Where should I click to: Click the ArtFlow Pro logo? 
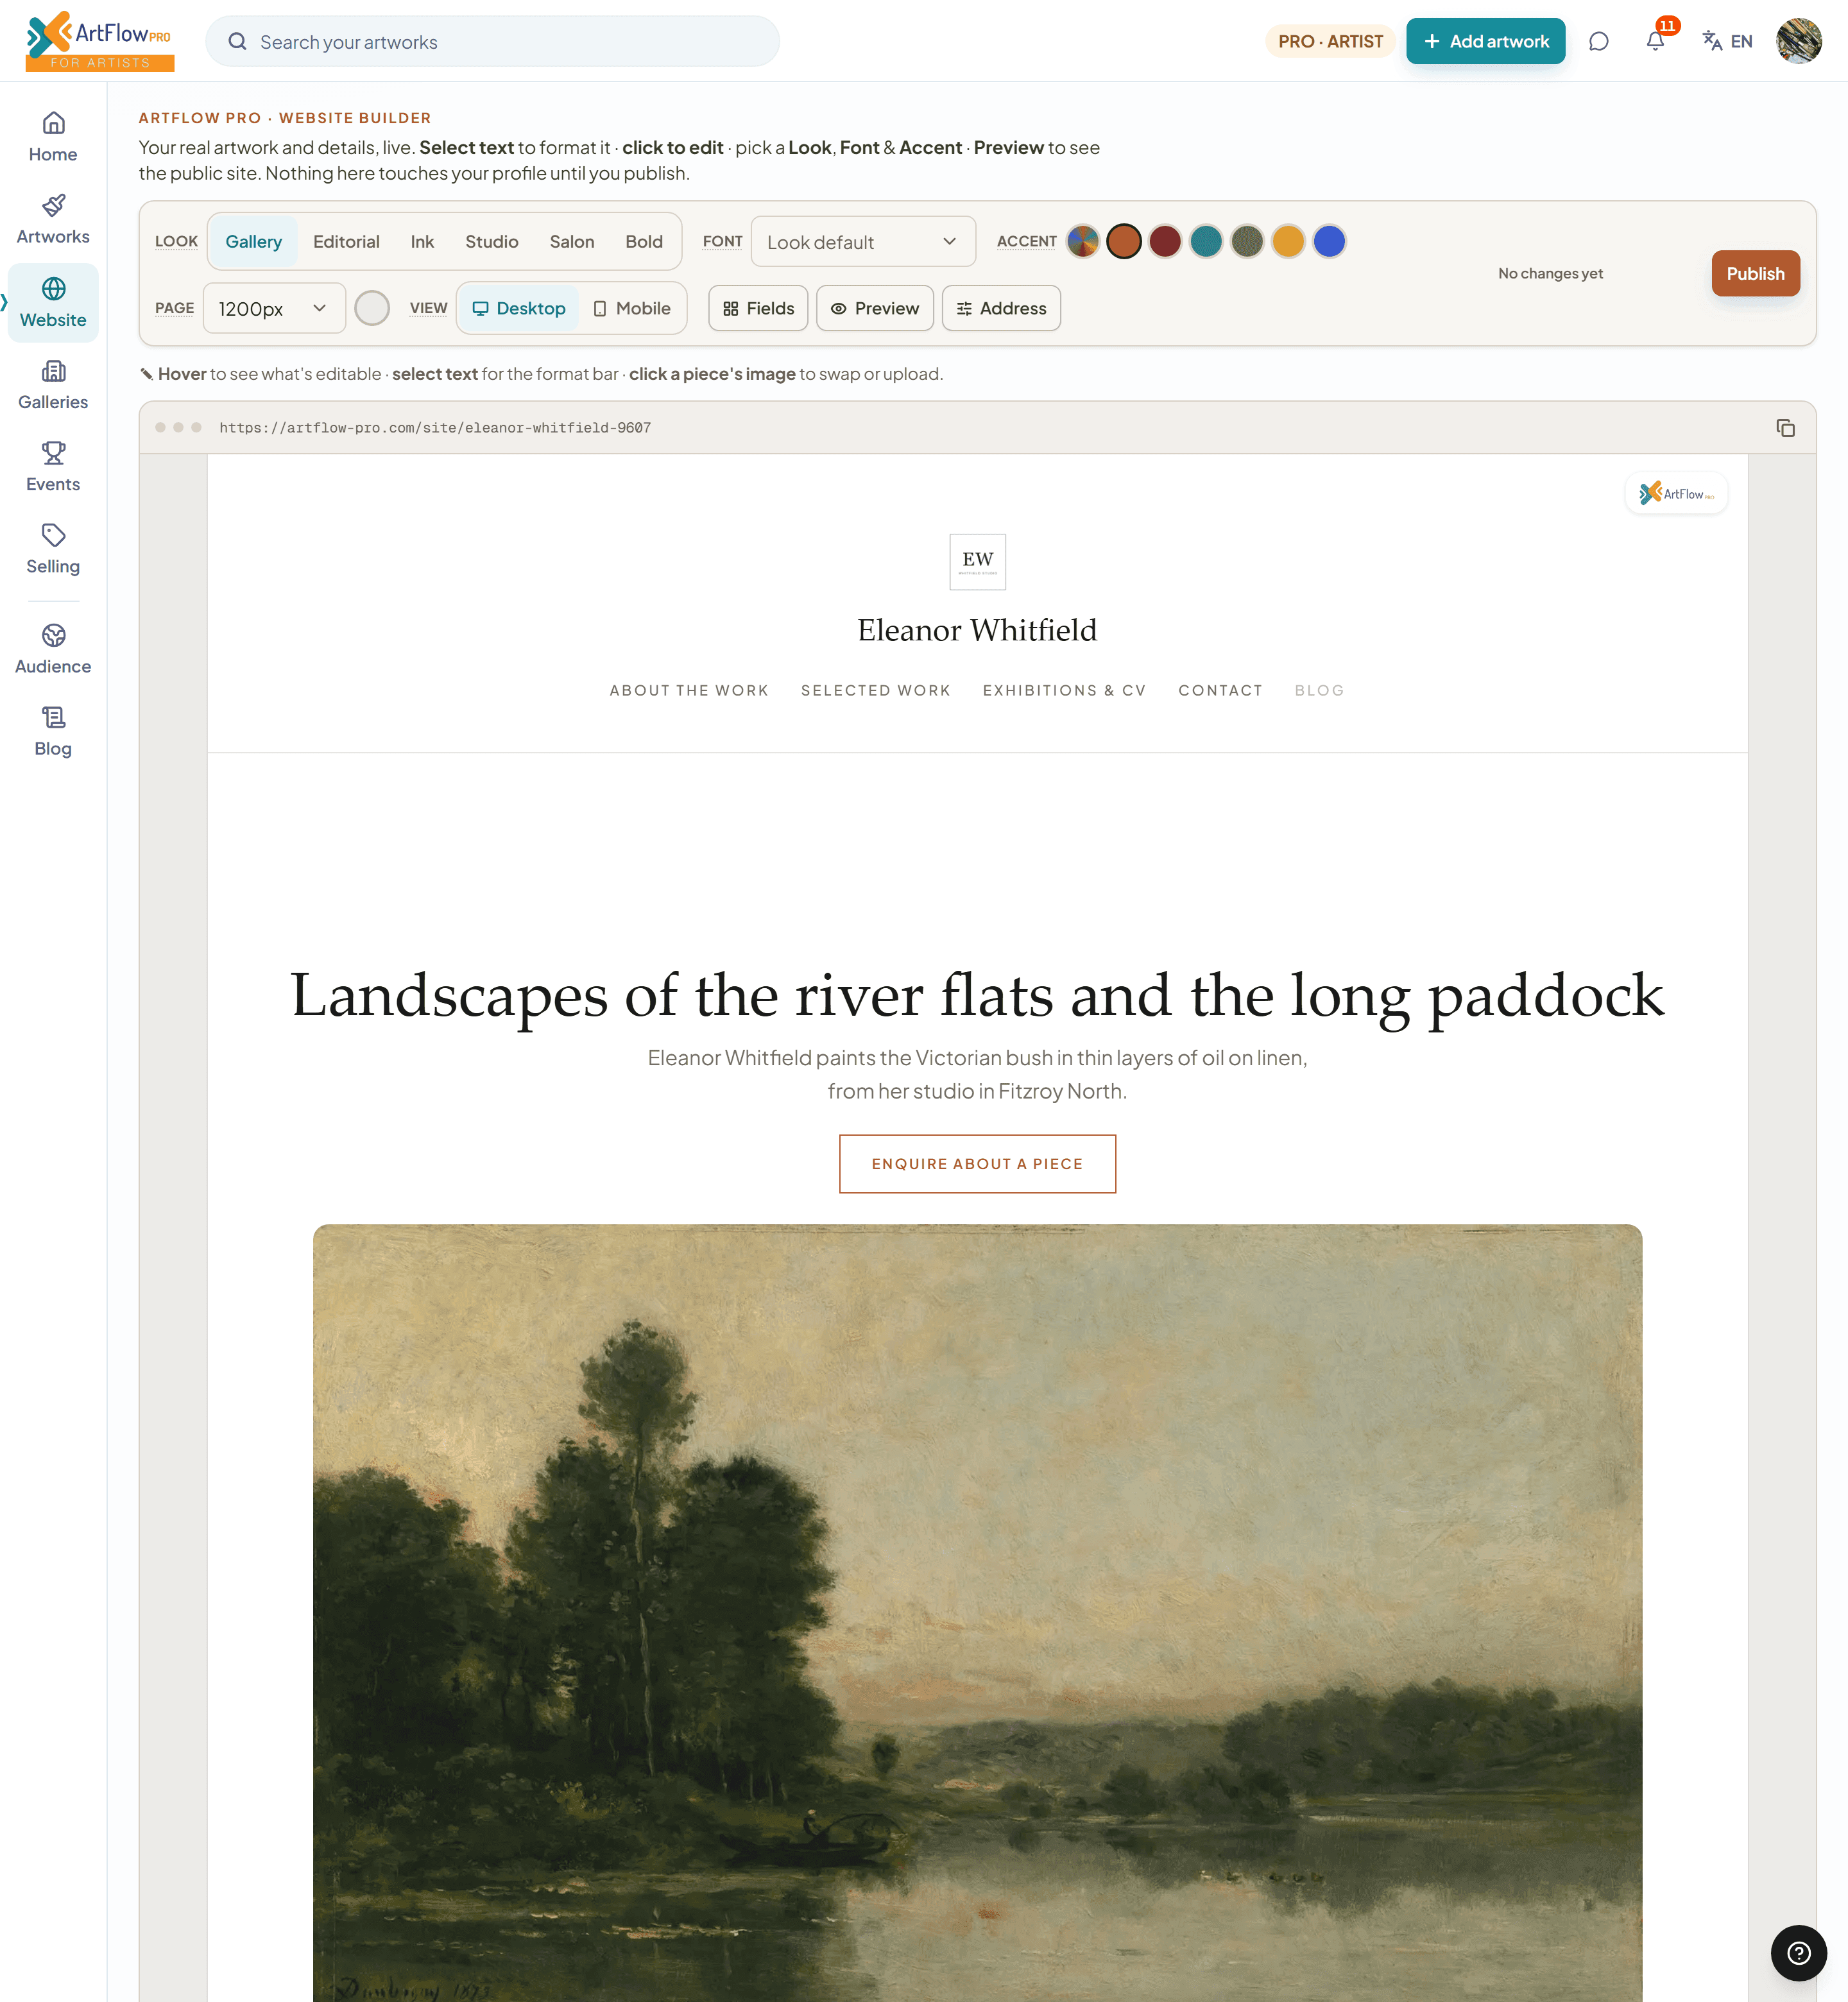pos(100,41)
